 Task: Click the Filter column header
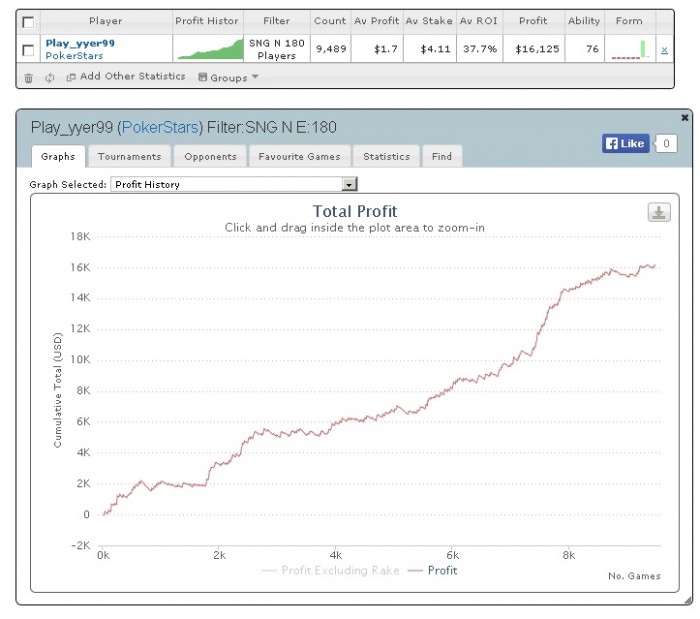[276, 21]
